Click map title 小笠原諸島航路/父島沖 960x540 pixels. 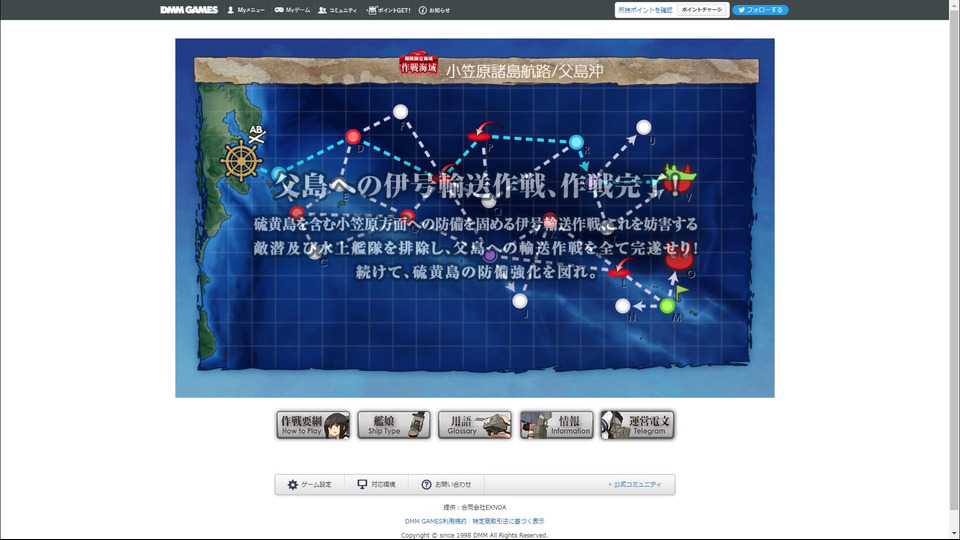[525, 71]
